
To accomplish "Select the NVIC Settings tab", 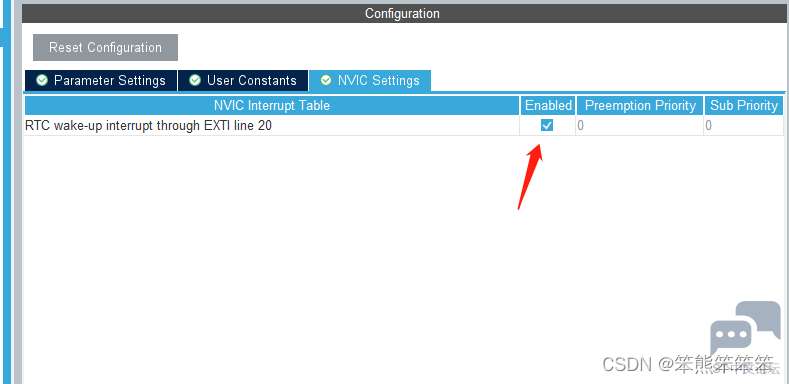I will click(x=370, y=81).
